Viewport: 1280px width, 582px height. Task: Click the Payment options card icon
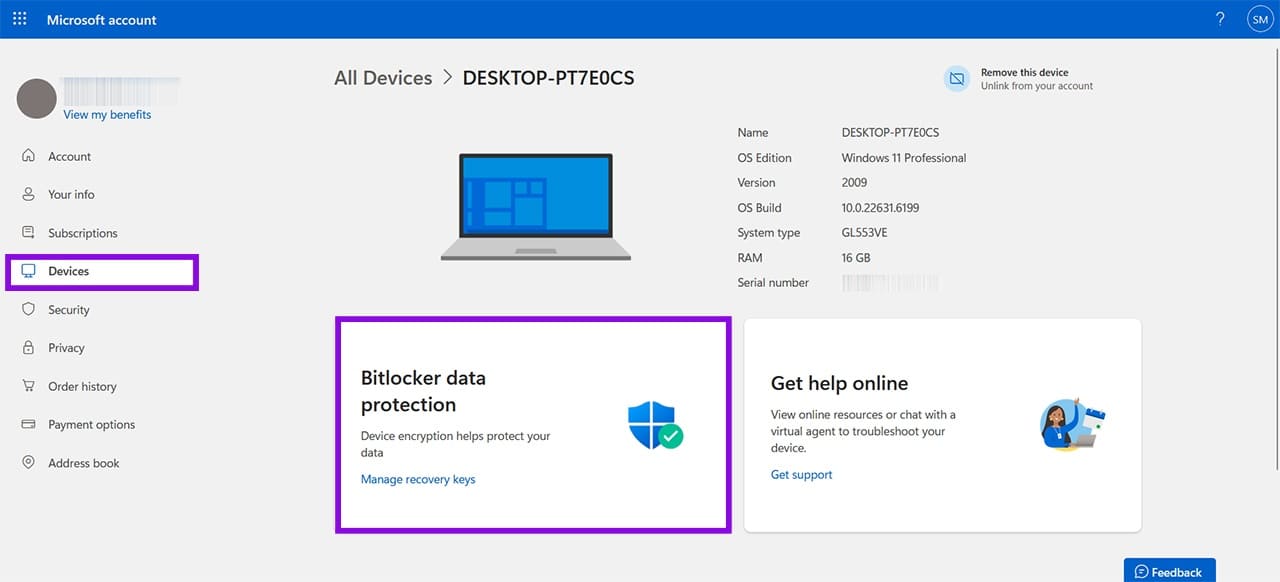(28, 424)
